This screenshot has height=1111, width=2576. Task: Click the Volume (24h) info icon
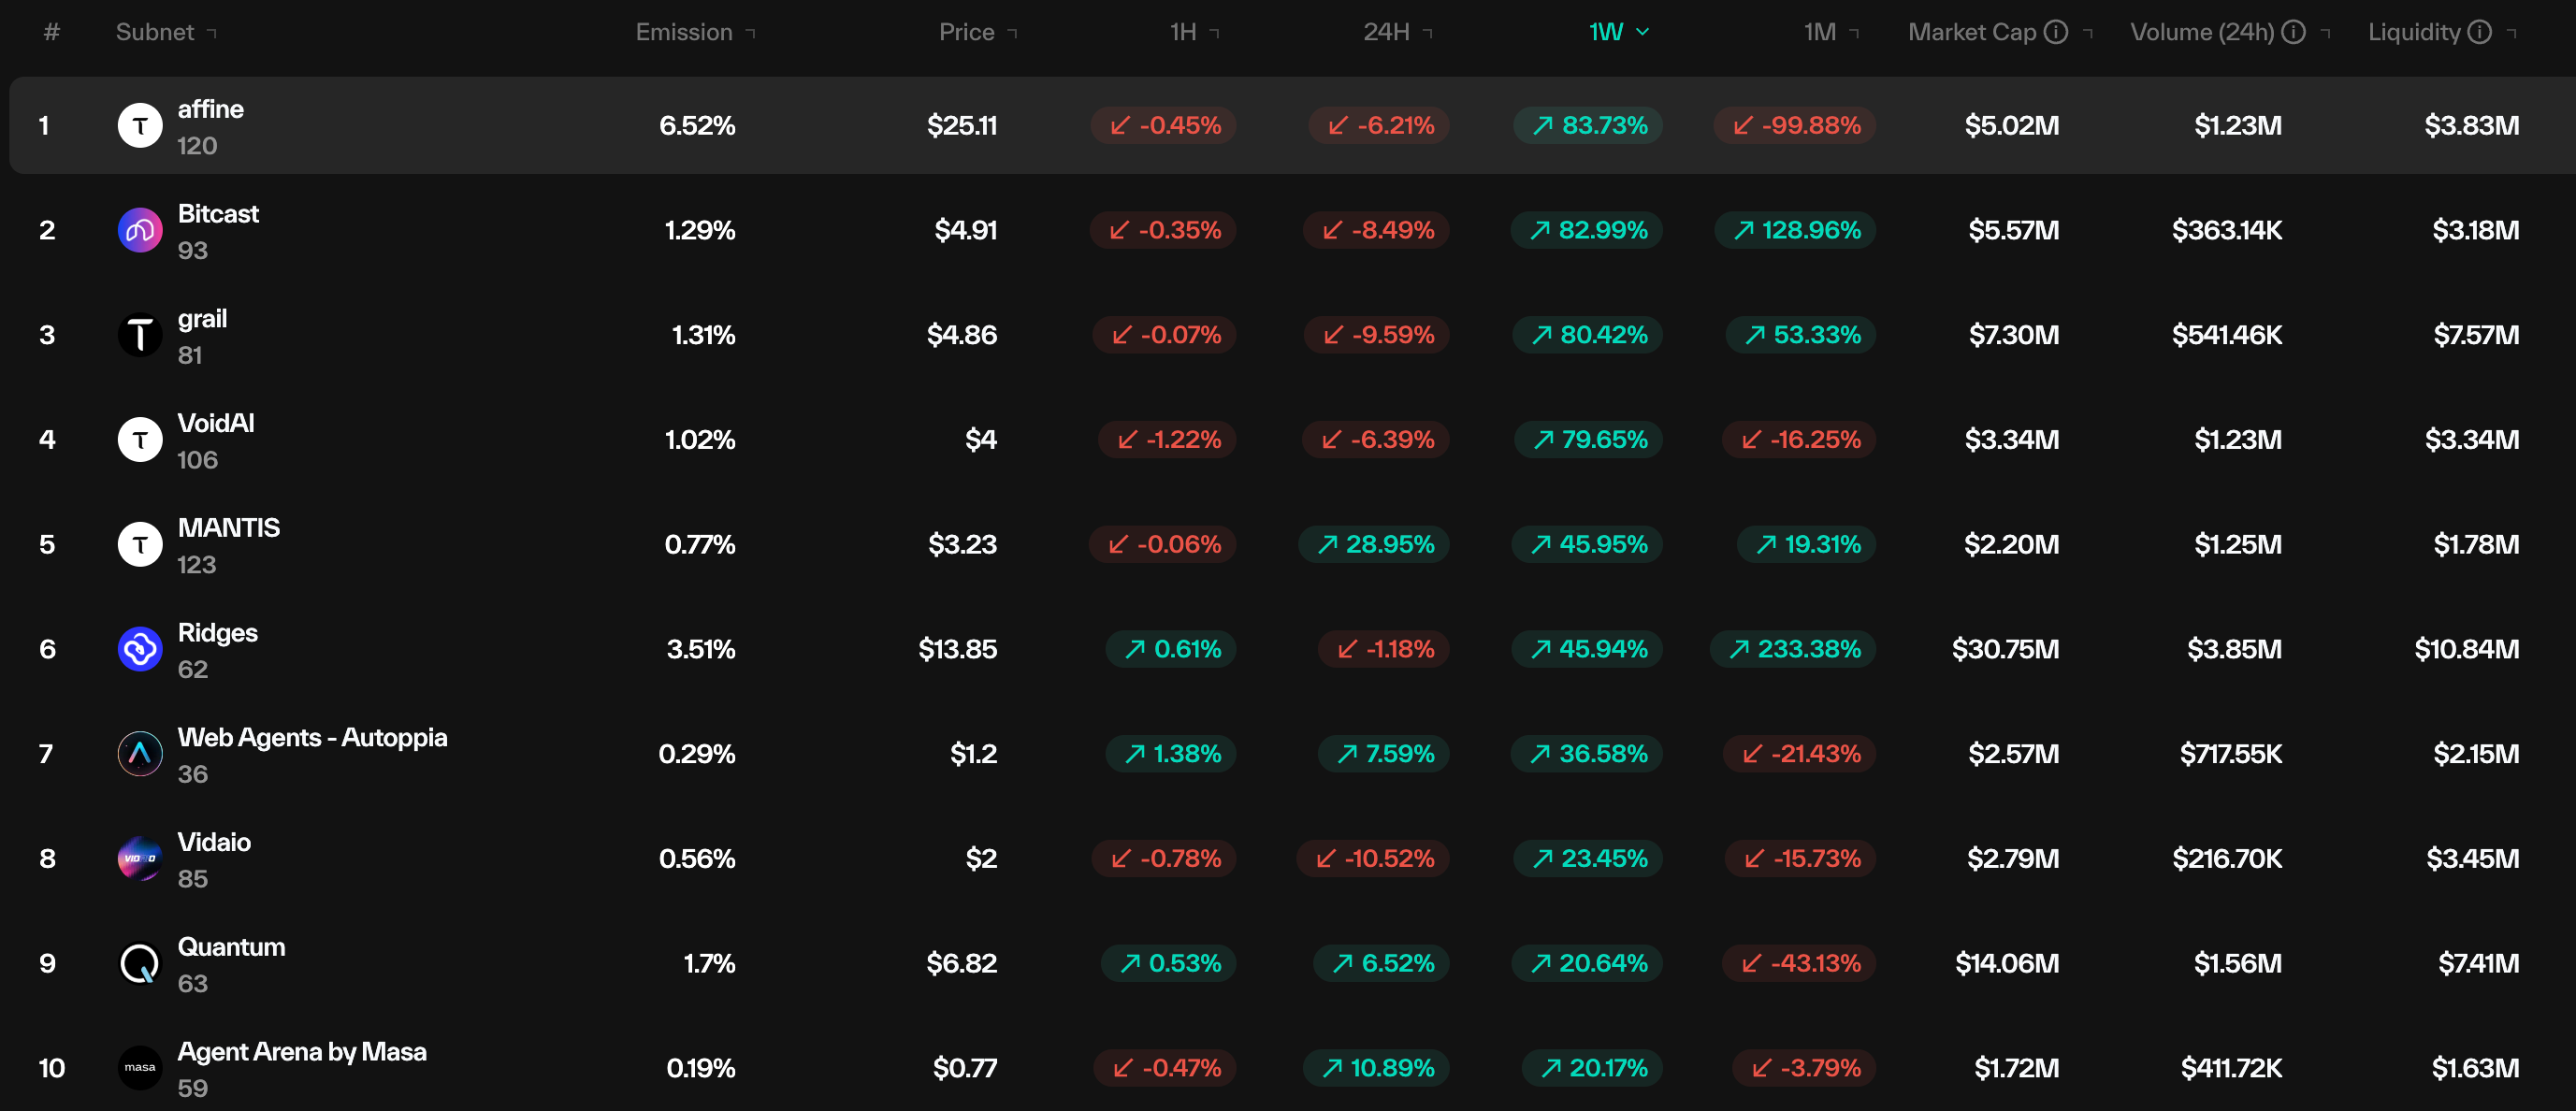(x=2293, y=32)
